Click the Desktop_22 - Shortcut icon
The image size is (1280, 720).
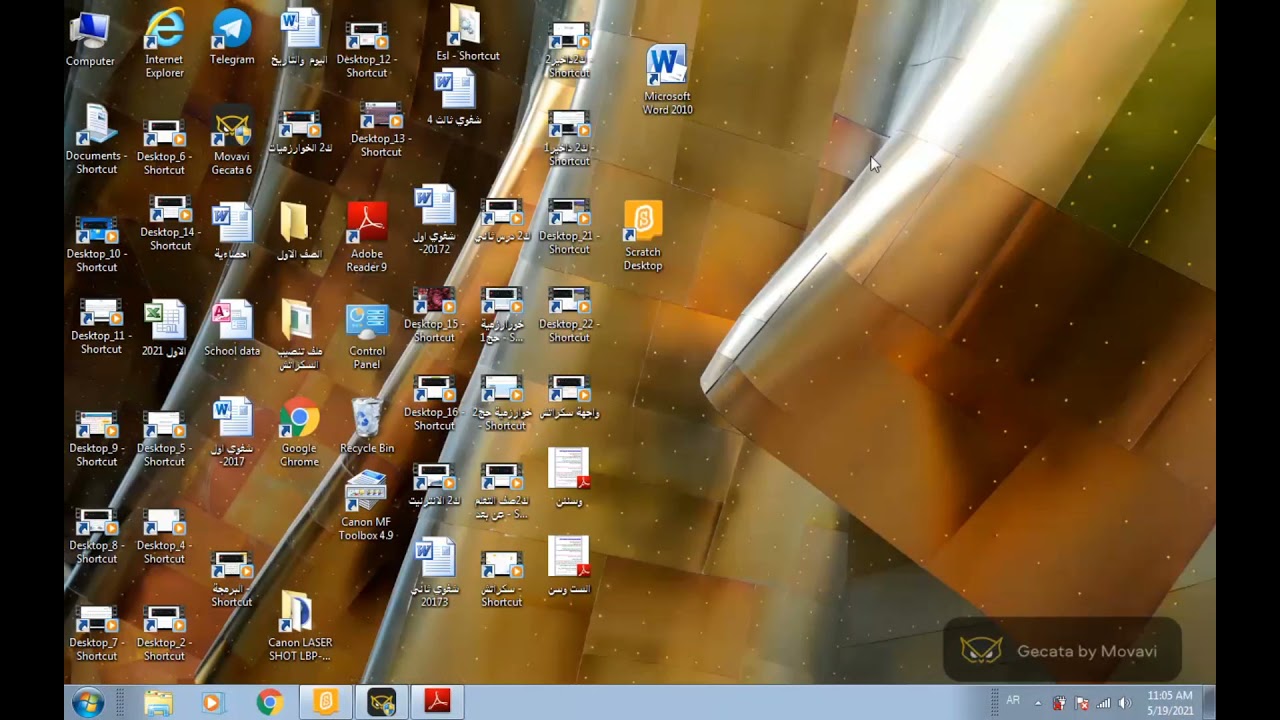click(x=569, y=314)
